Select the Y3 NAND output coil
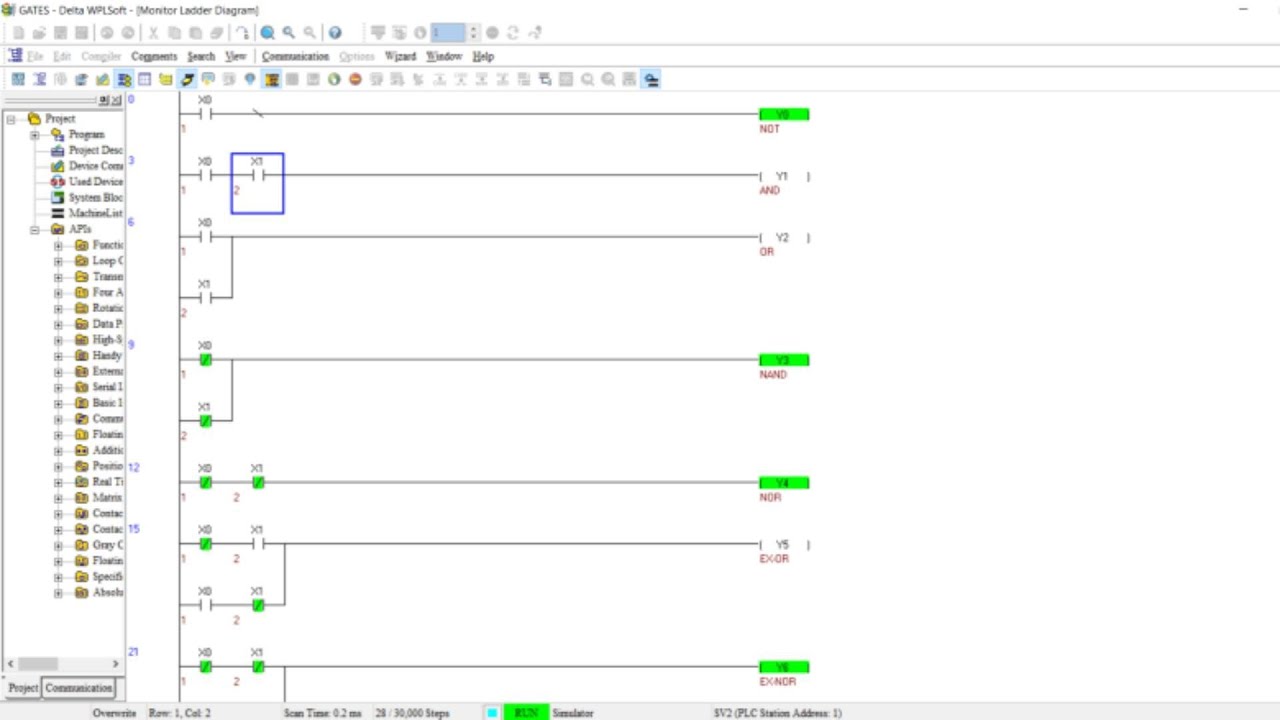Image resolution: width=1280 pixels, height=720 pixels. point(784,360)
